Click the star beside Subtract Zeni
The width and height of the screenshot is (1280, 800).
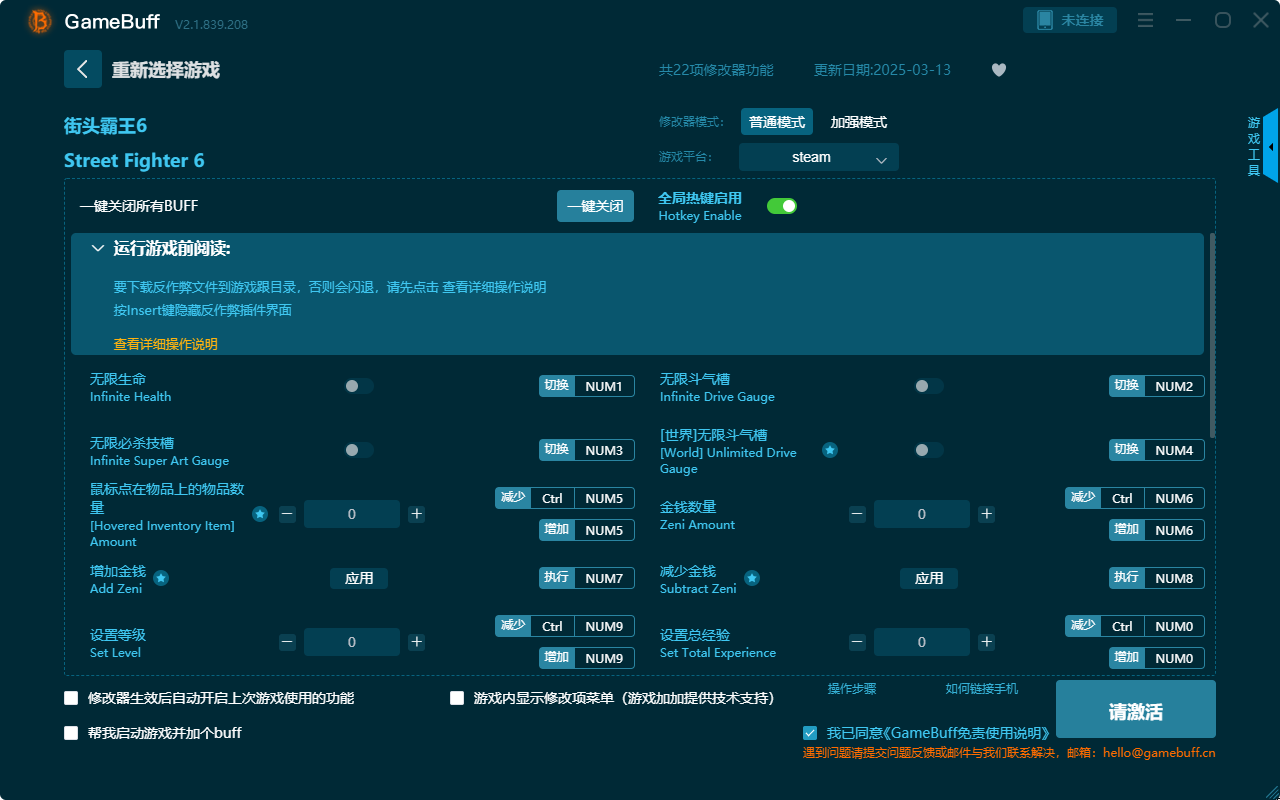point(751,578)
